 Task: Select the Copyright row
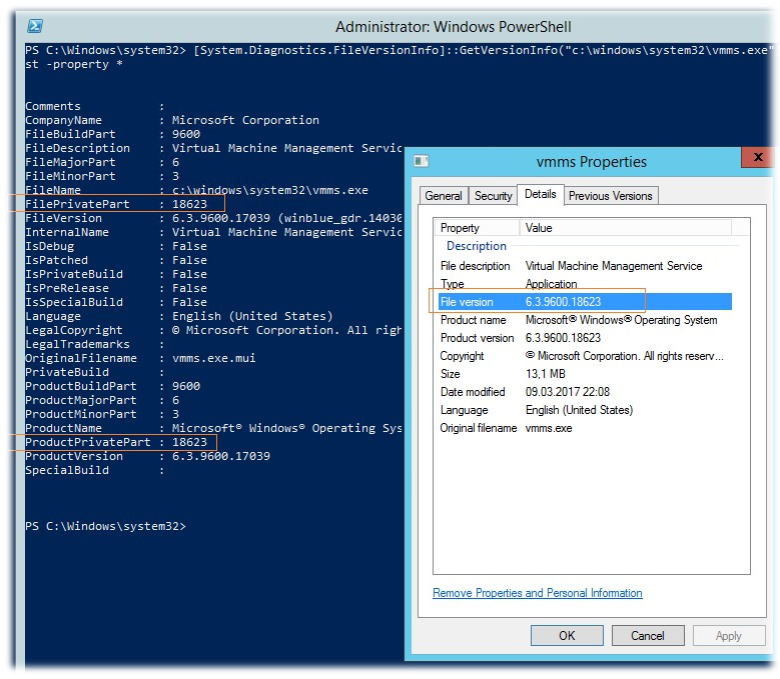click(x=585, y=356)
